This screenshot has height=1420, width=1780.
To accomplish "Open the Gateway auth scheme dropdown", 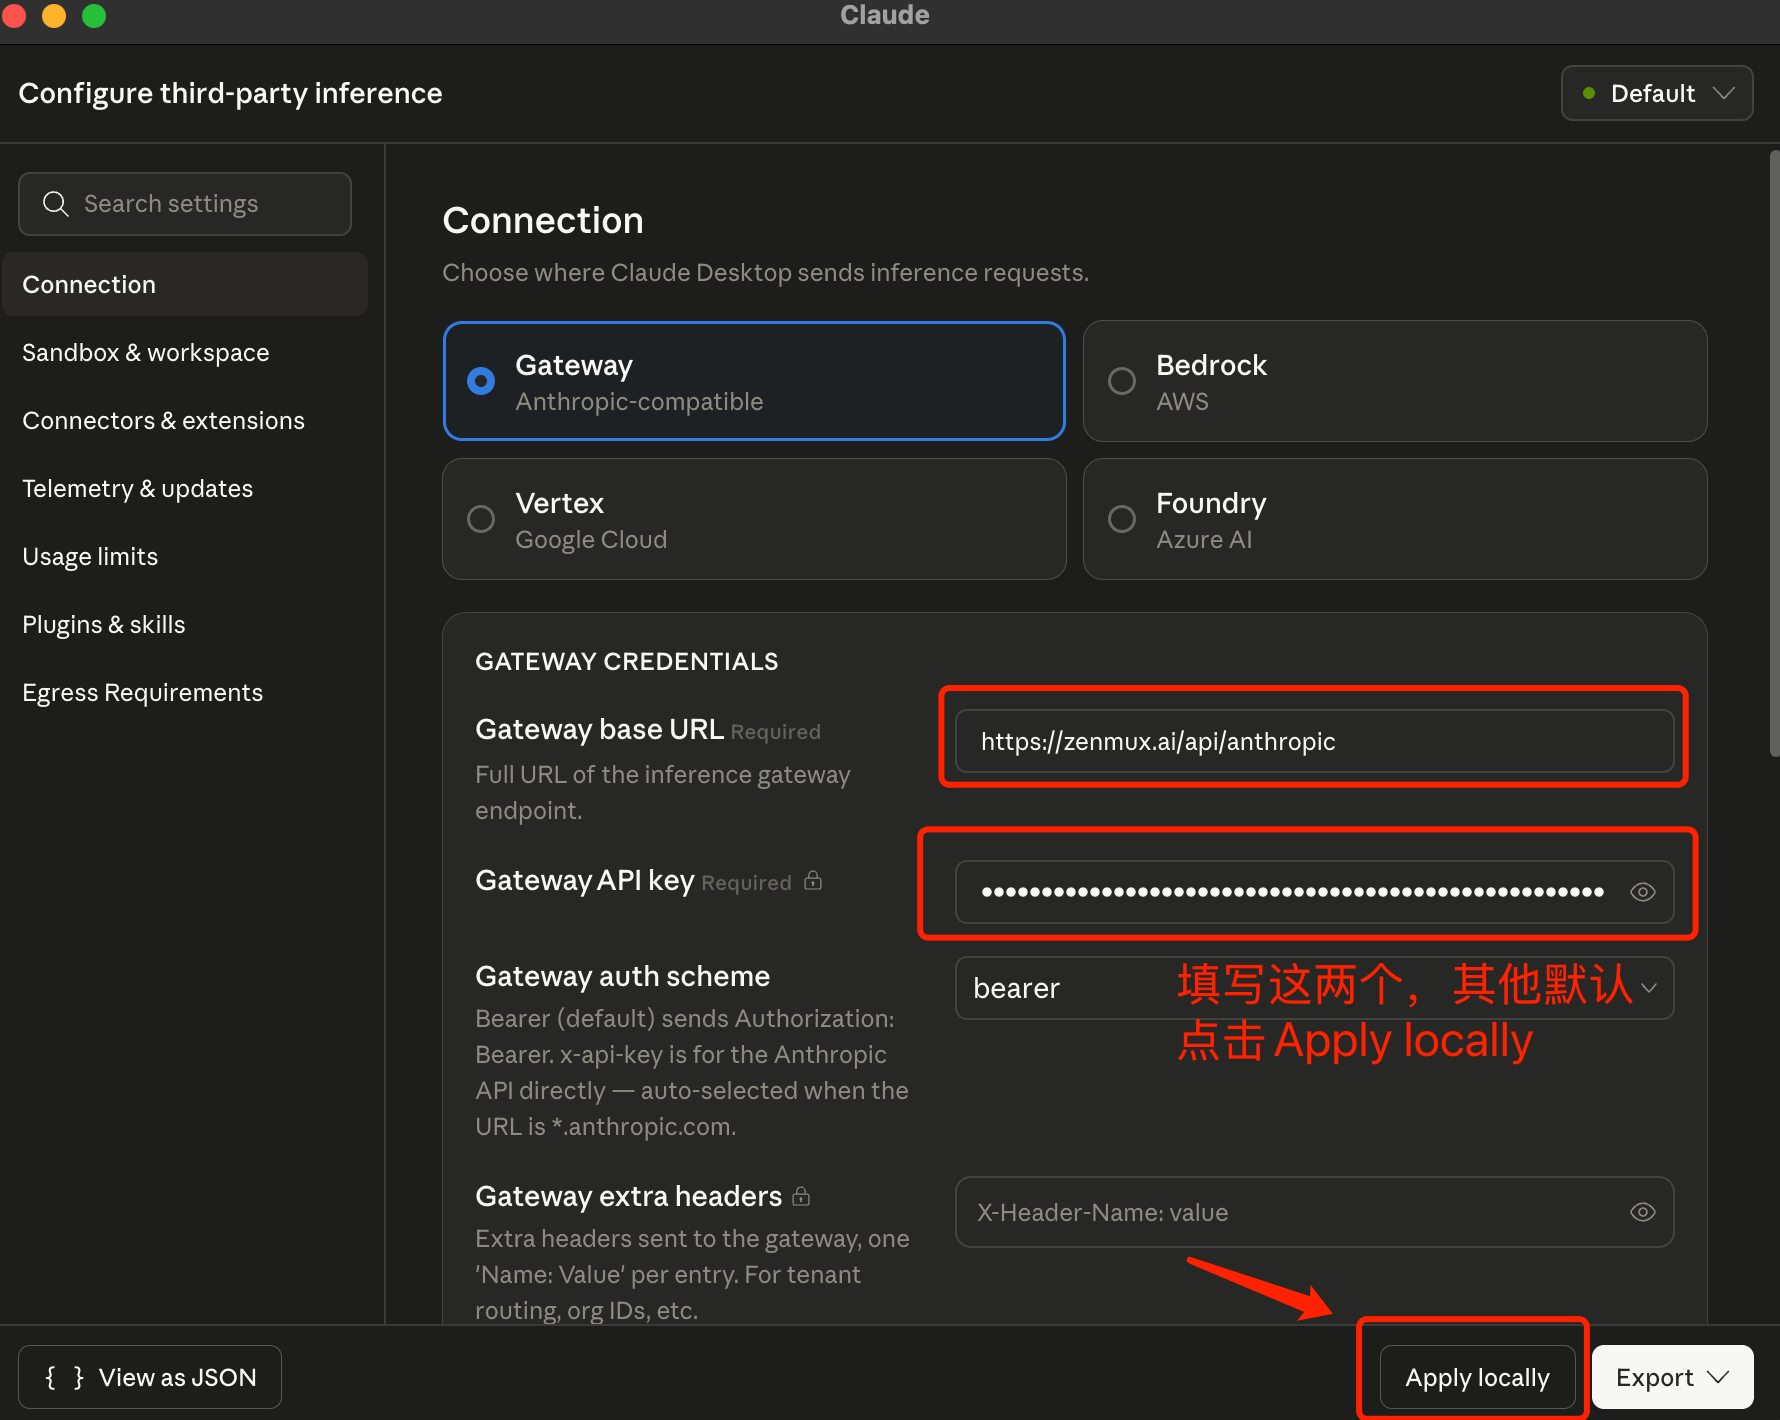I will tap(1314, 988).
